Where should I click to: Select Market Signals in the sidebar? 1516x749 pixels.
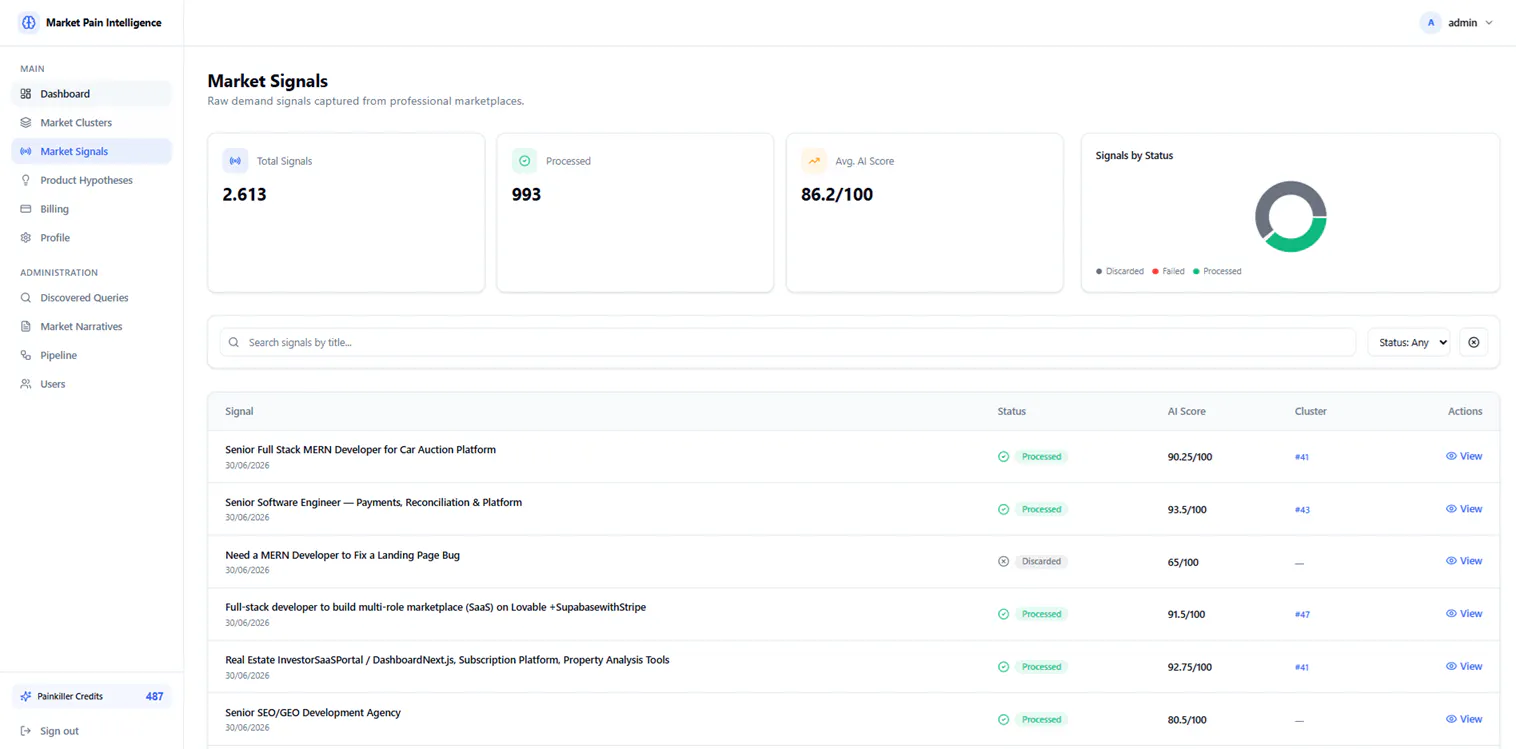tap(91, 151)
